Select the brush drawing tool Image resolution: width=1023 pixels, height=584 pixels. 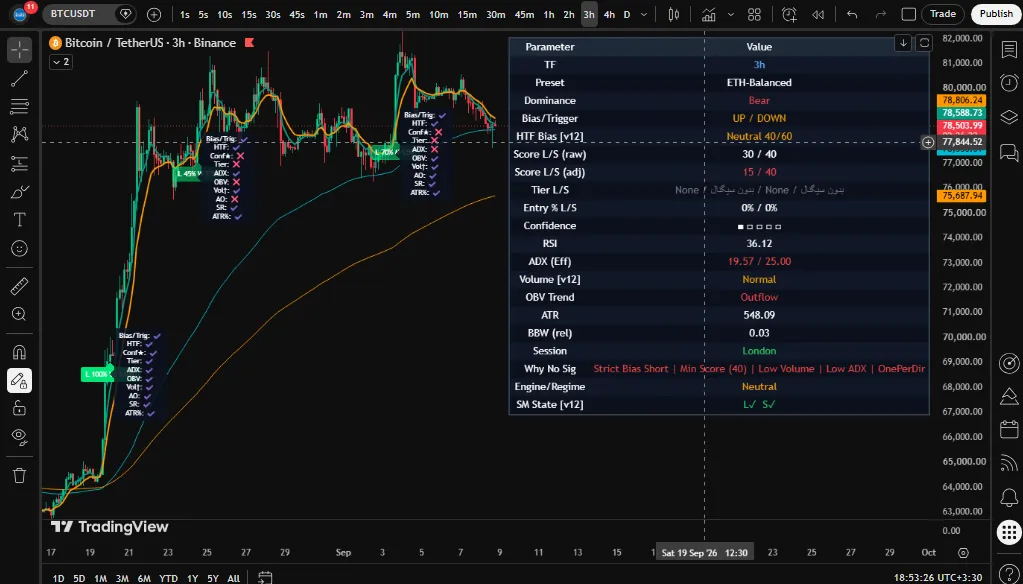pos(20,192)
